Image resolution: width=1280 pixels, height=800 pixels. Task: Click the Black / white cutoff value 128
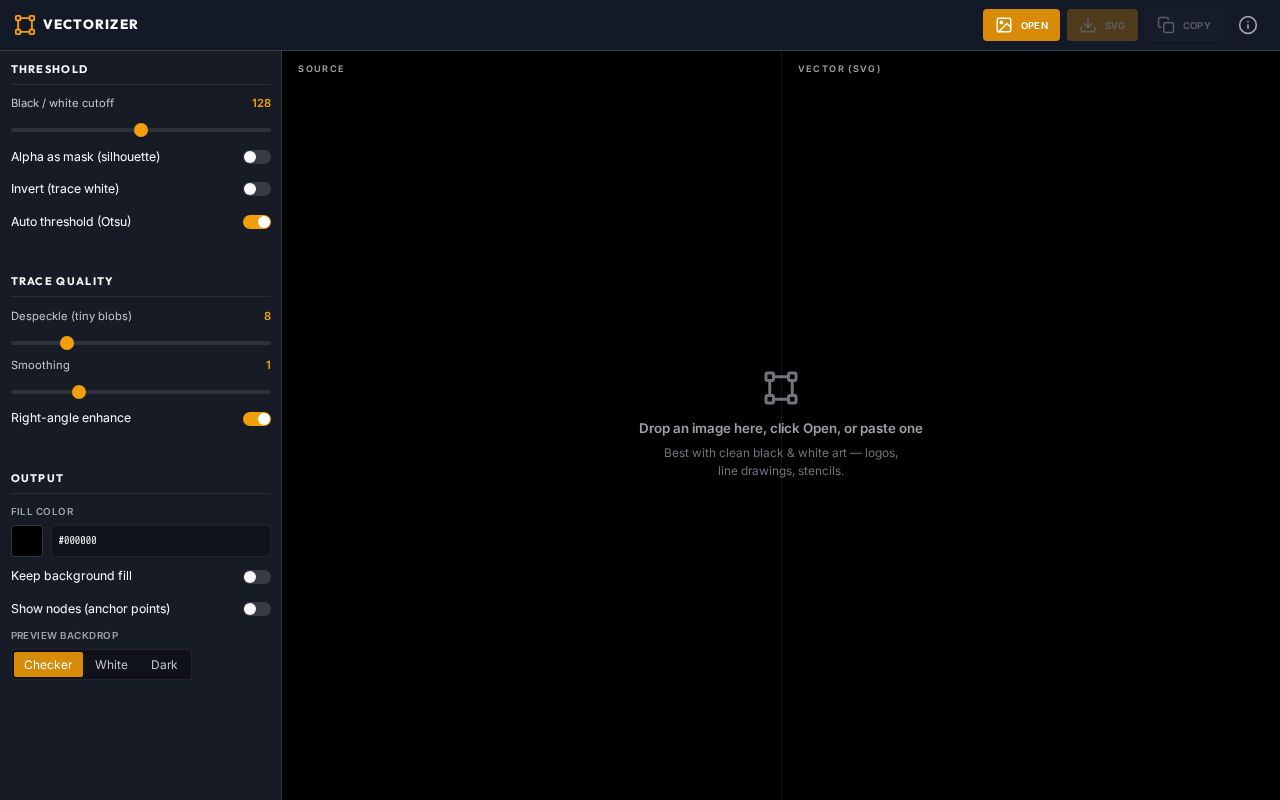click(261, 103)
